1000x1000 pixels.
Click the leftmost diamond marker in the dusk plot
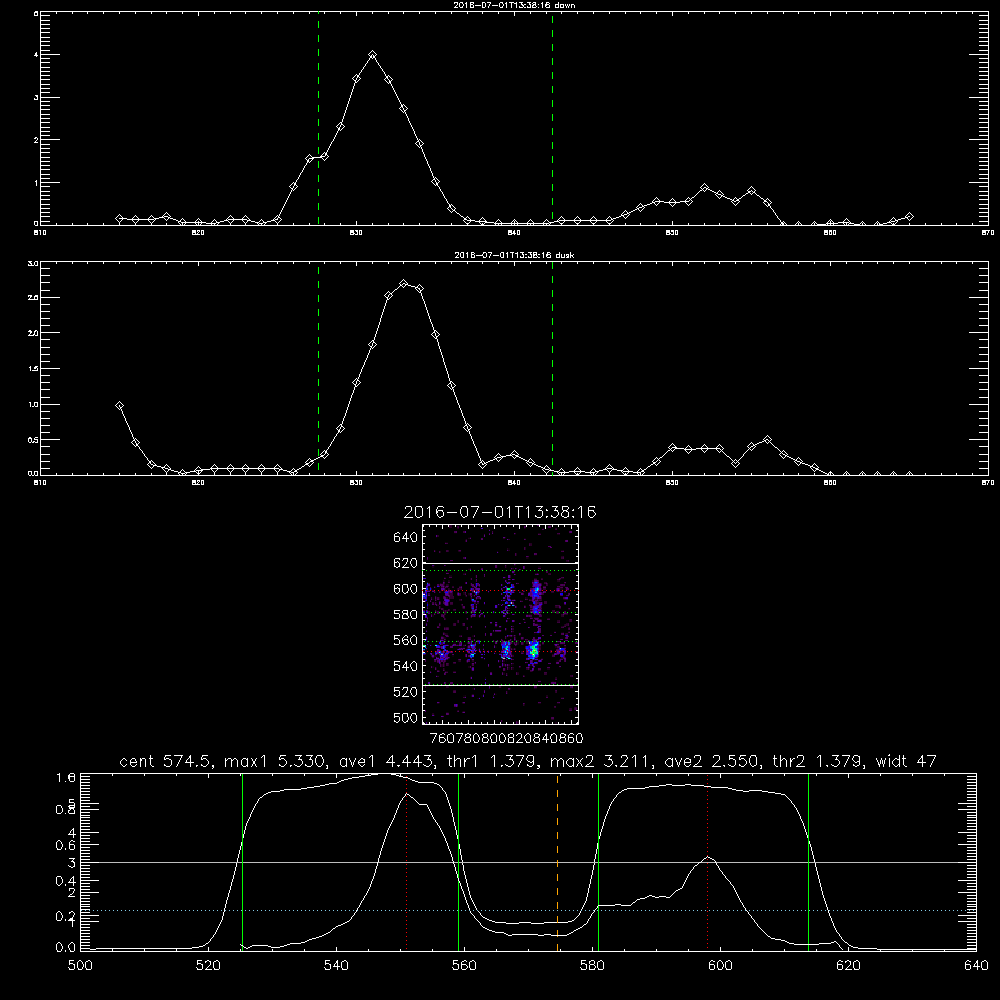tap(119, 406)
